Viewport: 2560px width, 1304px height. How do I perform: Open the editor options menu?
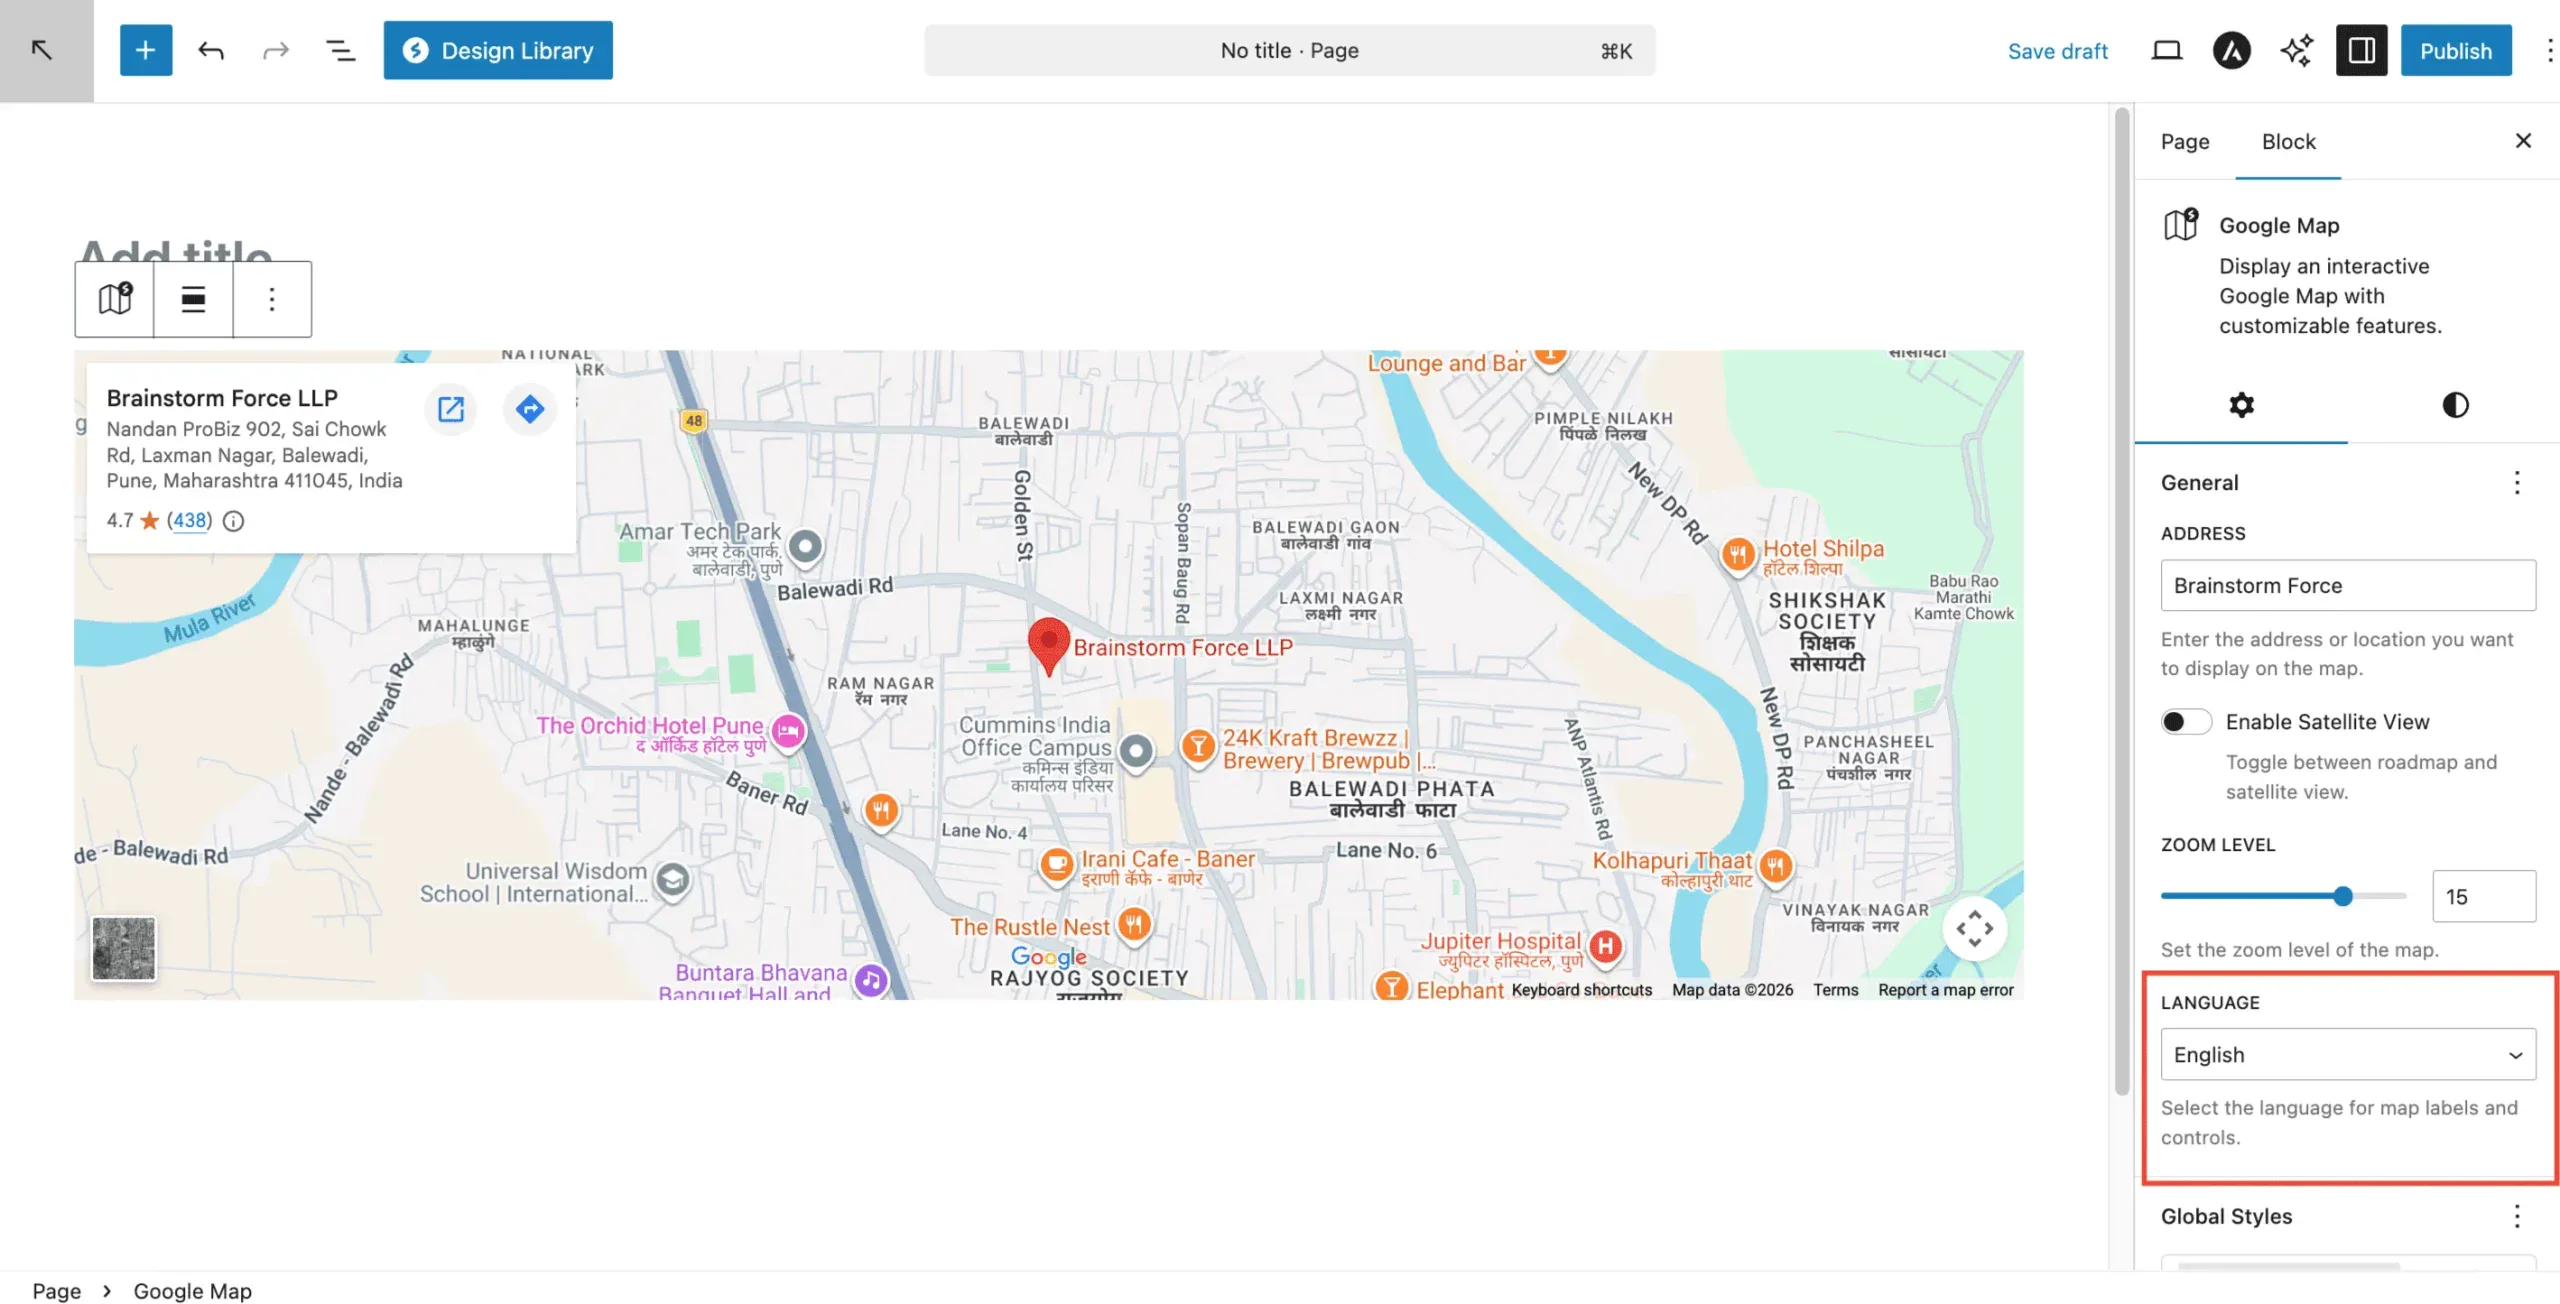click(x=2549, y=50)
